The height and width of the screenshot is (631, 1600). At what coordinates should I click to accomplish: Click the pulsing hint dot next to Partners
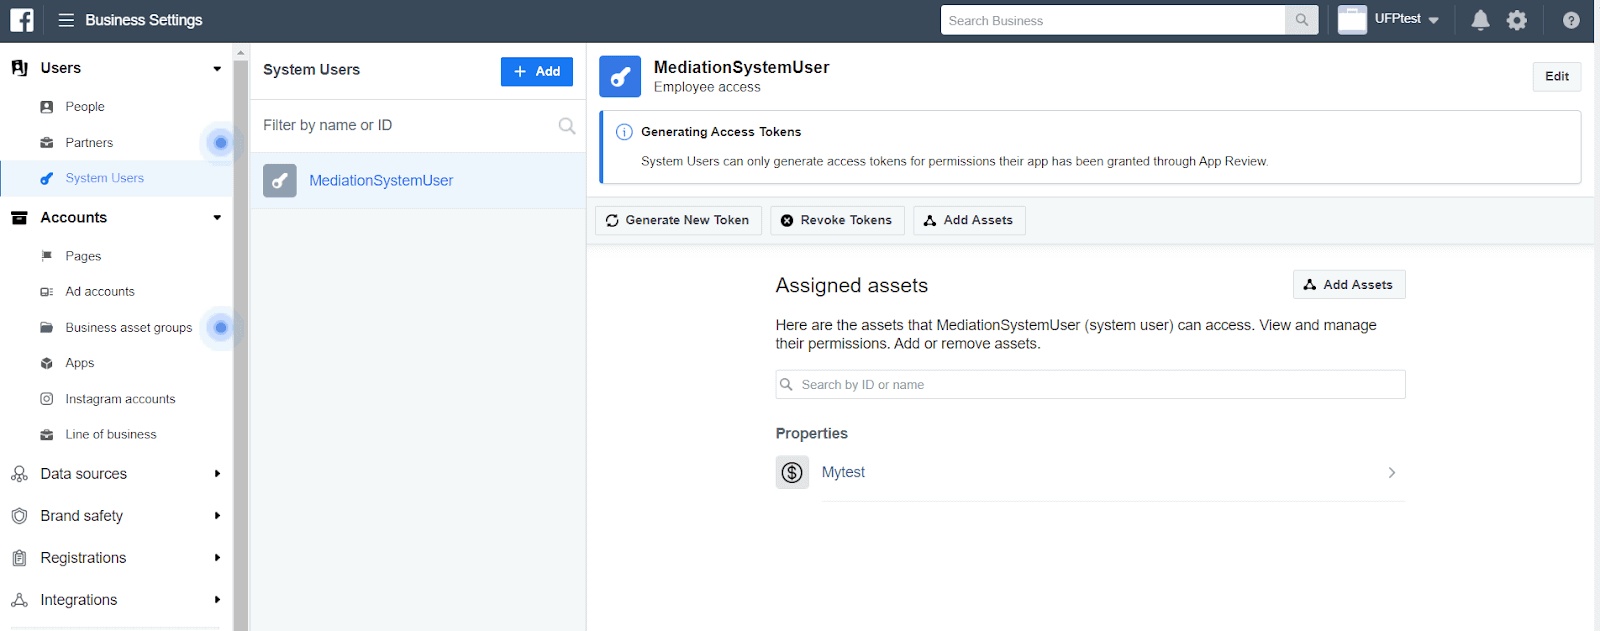tap(221, 143)
